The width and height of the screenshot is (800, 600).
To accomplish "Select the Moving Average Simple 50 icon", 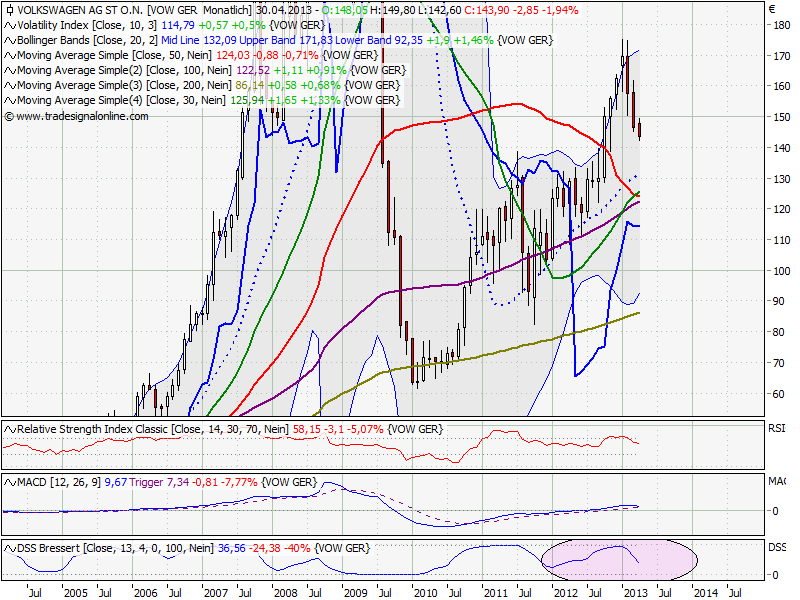I will click(10, 55).
